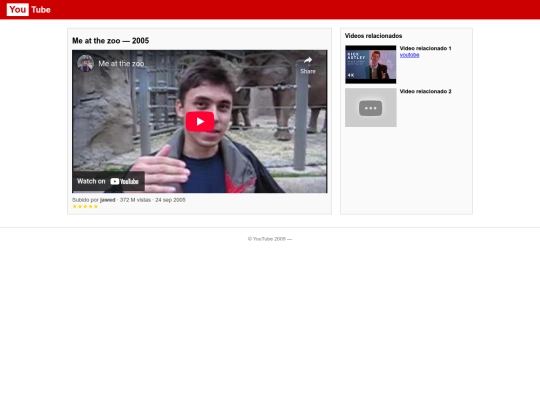Screen dimensions: 540x405
Task: Click the 'Me at the zoo — 2005' heading
Action: coord(111,41)
